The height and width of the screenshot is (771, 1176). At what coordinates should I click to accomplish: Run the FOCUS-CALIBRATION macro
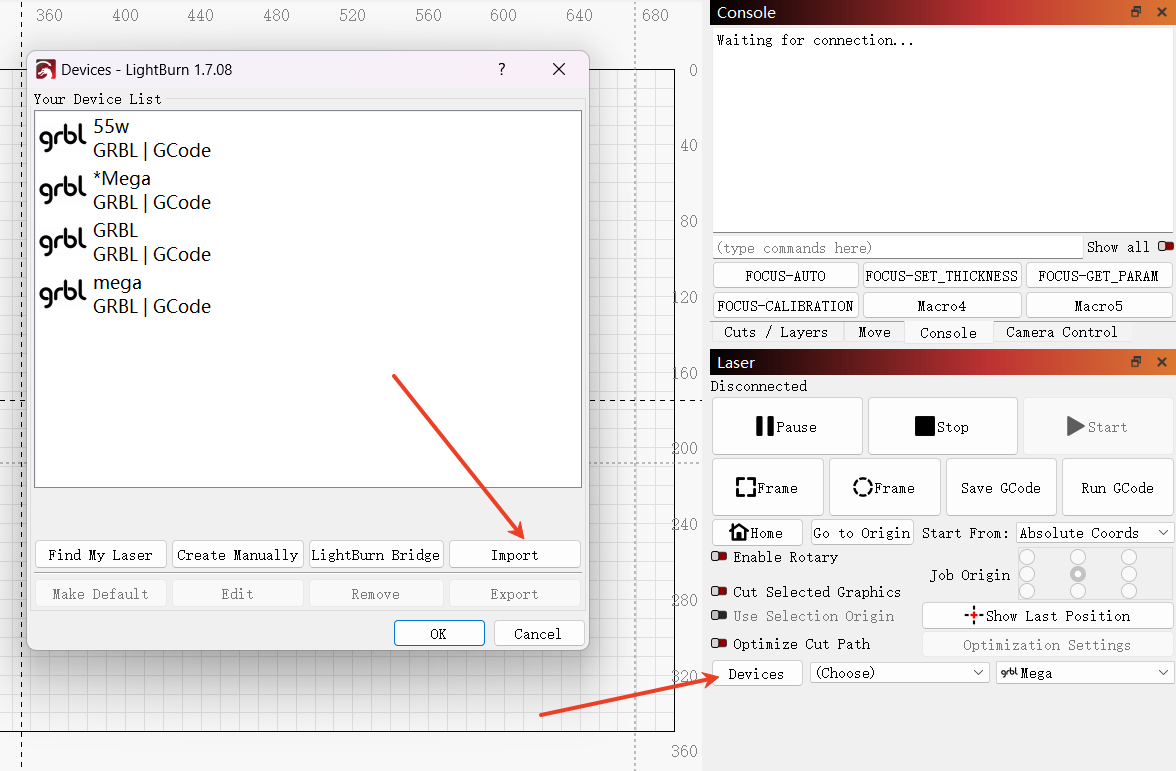coord(785,306)
